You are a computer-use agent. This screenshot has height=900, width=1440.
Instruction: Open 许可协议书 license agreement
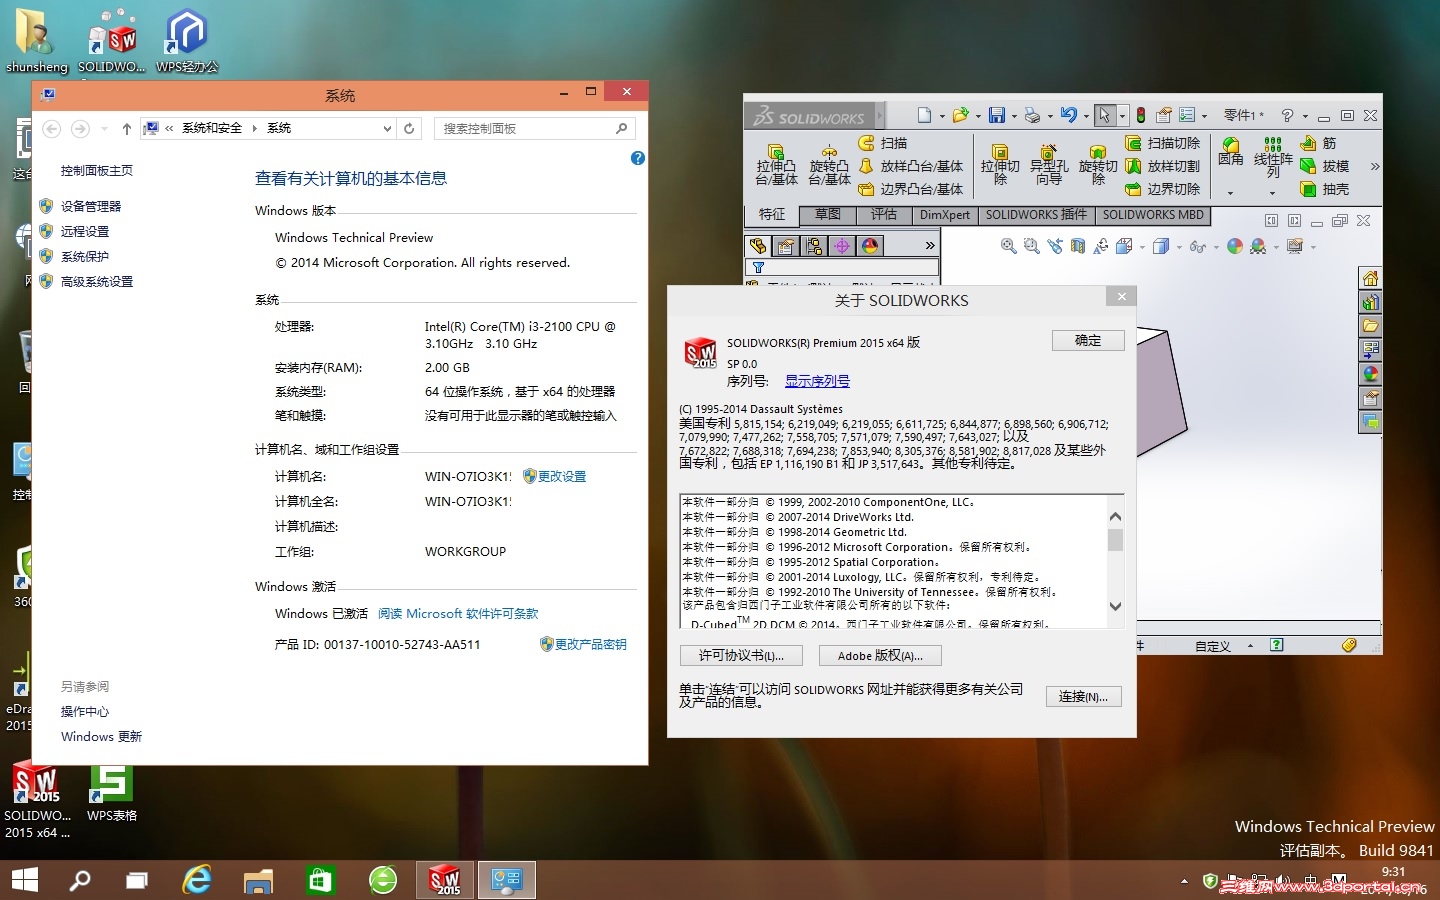click(x=740, y=656)
